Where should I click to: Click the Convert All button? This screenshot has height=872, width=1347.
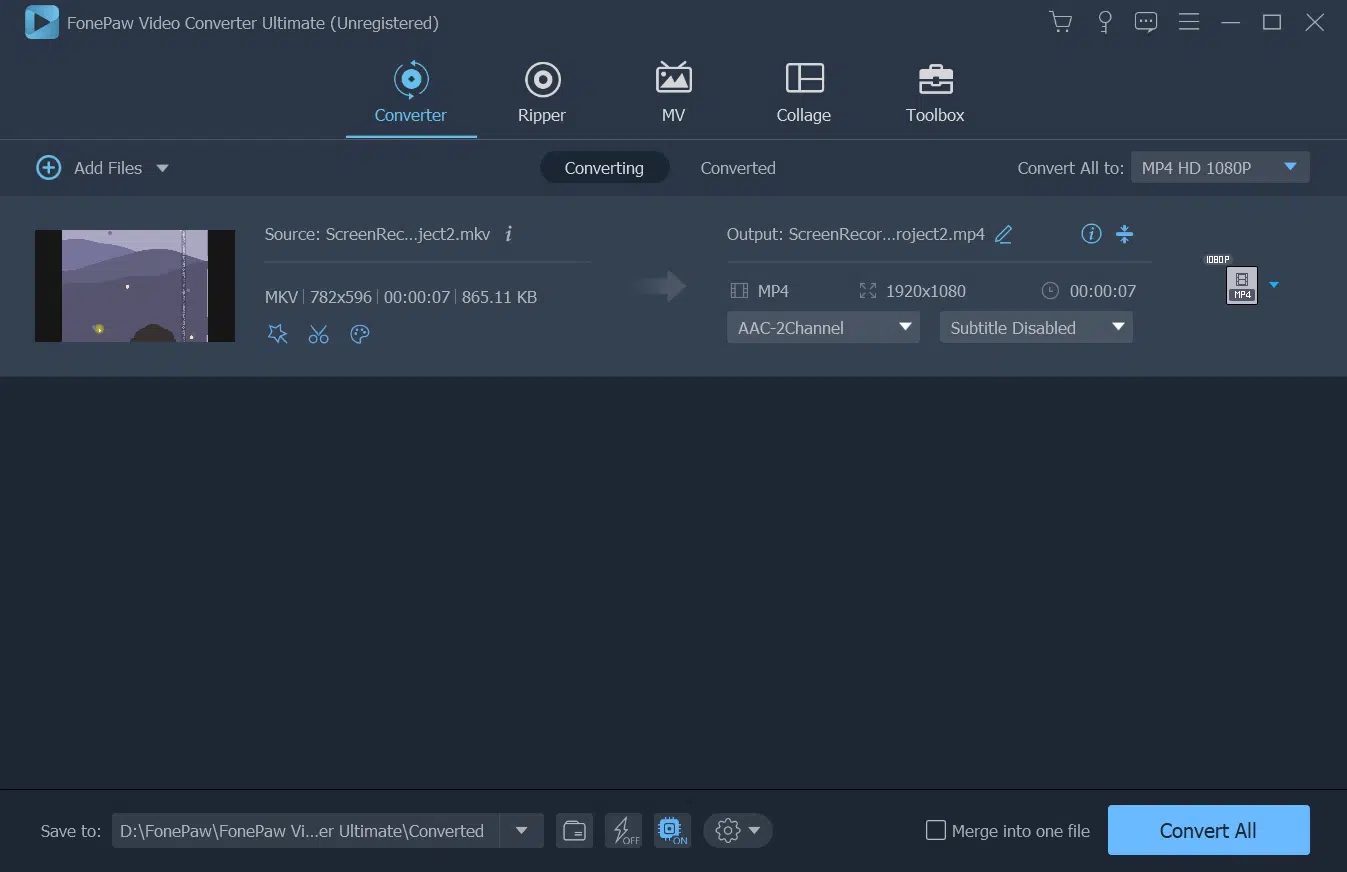[x=1208, y=830]
